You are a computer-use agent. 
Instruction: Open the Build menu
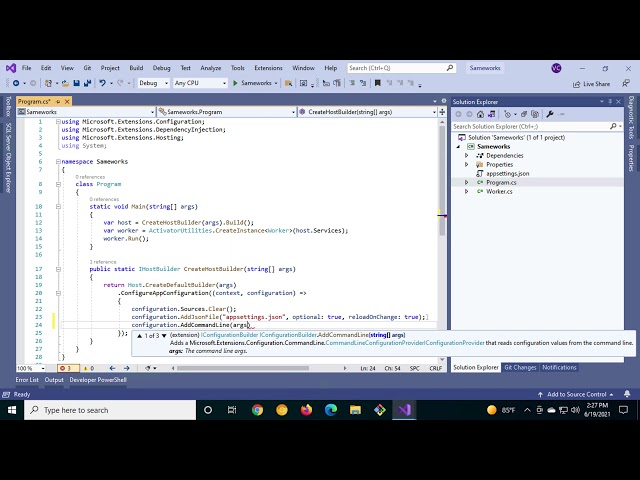point(136,68)
